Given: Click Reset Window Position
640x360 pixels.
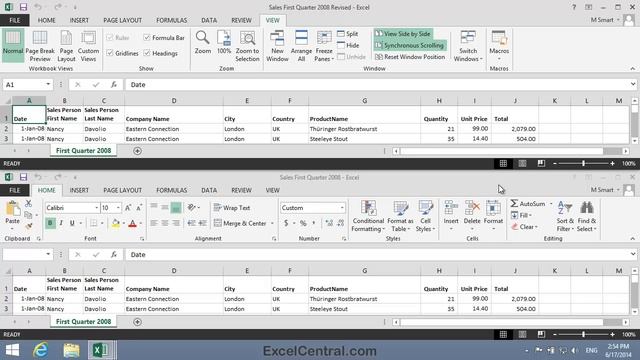Looking at the screenshot, I should click(410, 57).
